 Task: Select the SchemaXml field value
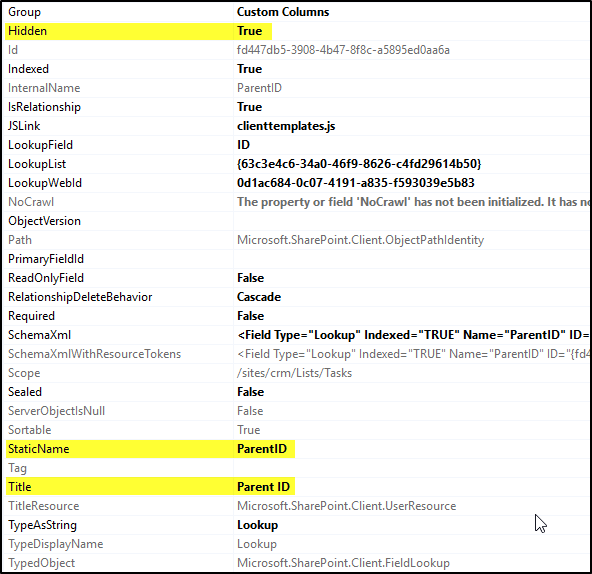[413, 335]
